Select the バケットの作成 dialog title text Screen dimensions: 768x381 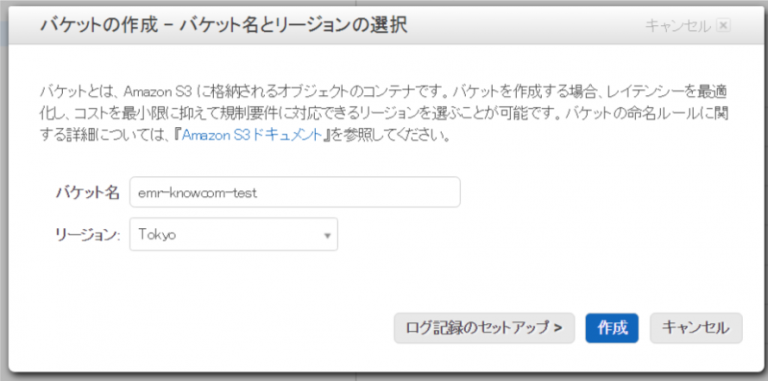coord(223,25)
